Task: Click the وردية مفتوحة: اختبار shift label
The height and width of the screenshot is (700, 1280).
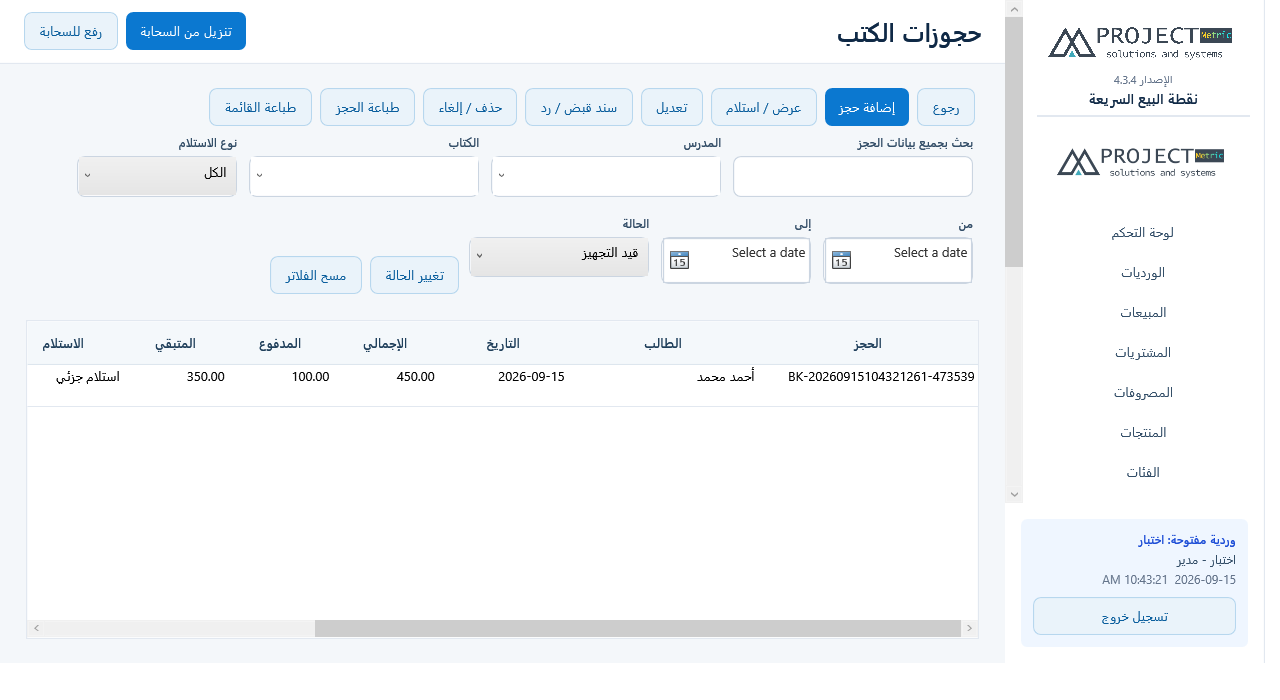Action: click(1187, 540)
